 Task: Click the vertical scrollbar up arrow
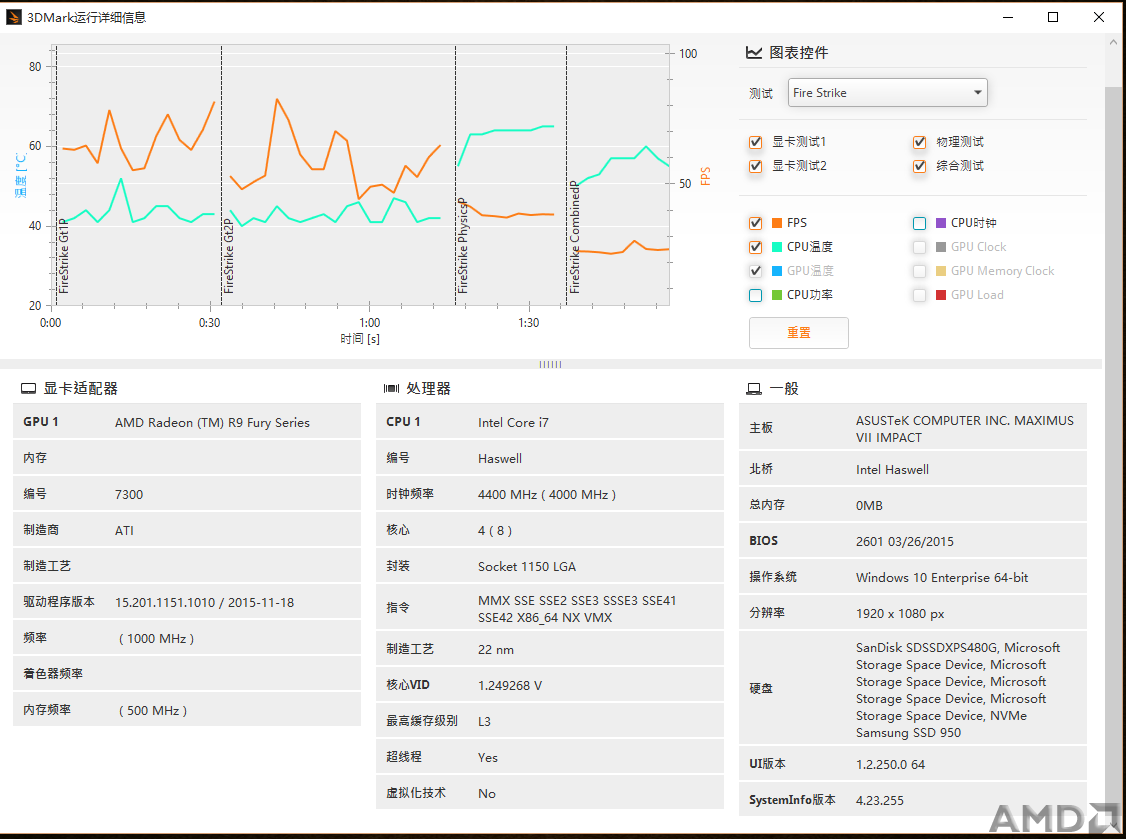click(x=1114, y=42)
